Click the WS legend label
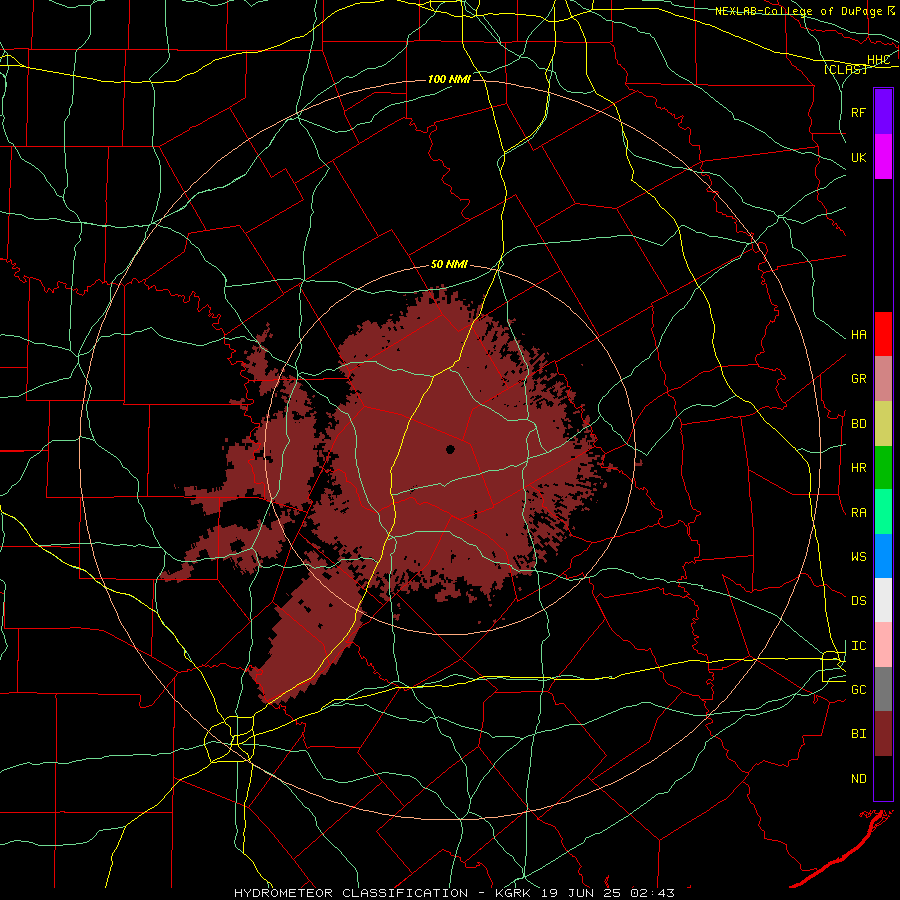 click(858, 557)
